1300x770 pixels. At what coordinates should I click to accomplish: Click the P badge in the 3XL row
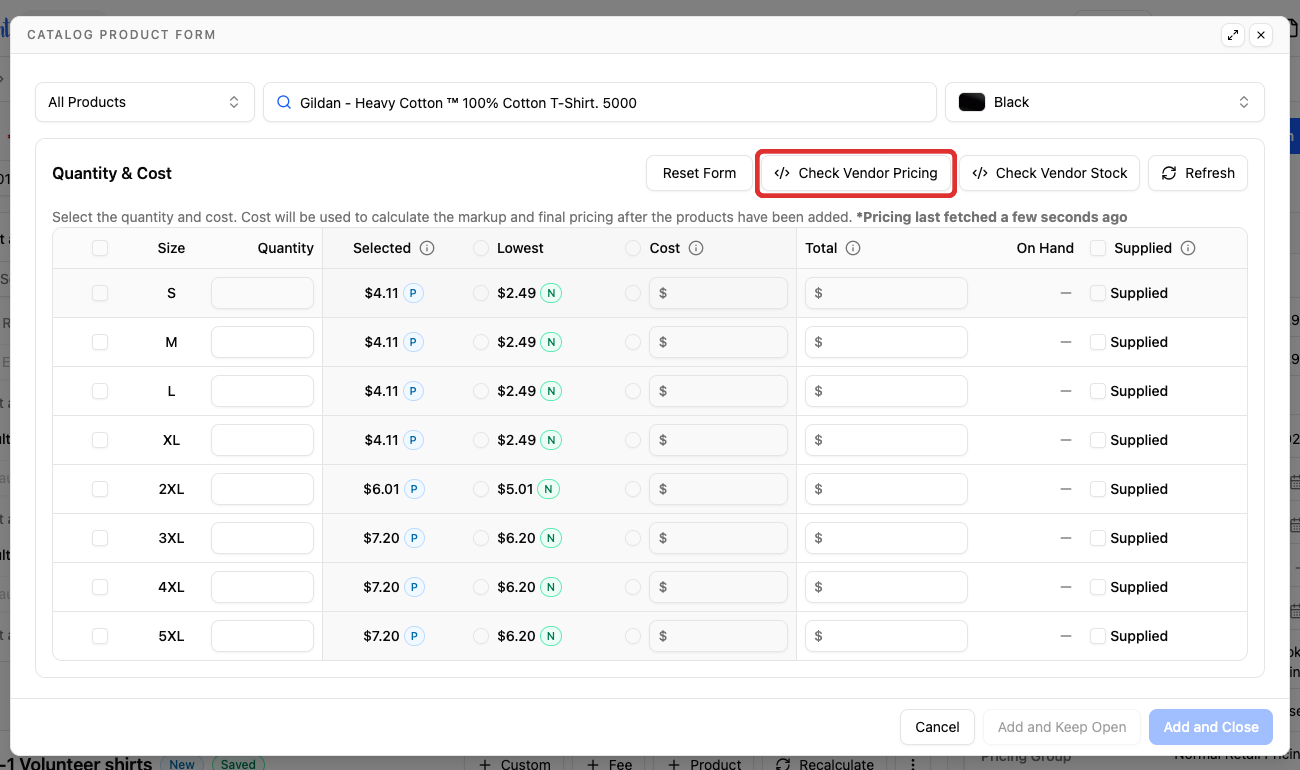(x=413, y=538)
